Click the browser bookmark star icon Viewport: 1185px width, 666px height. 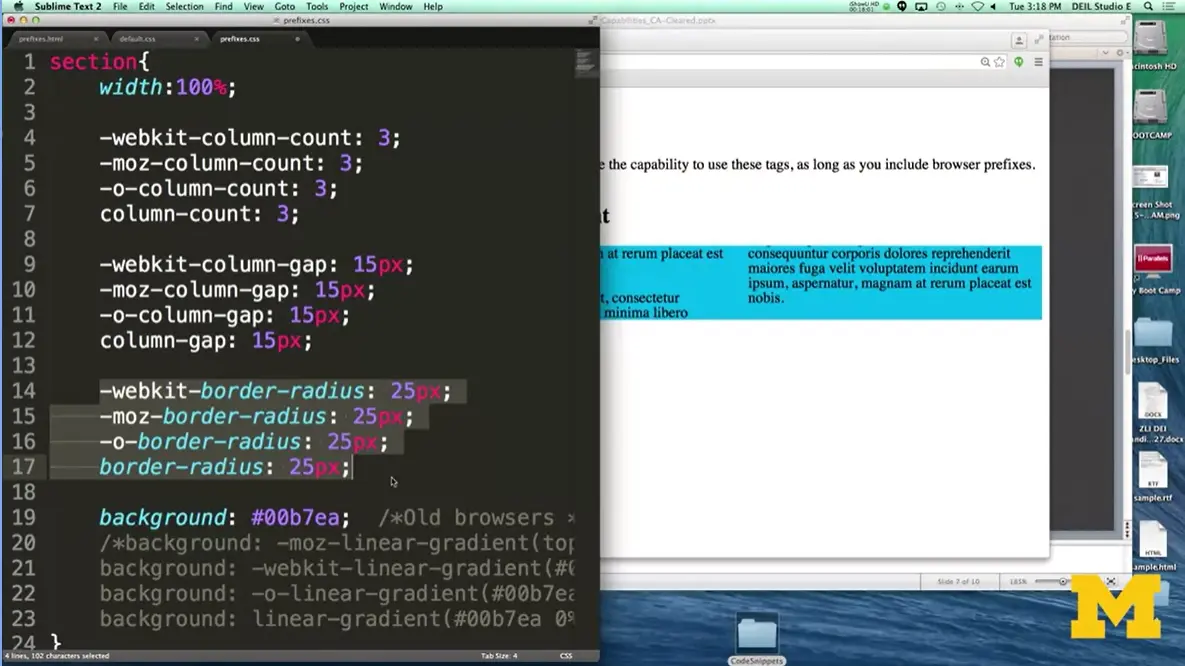pos(1001,62)
